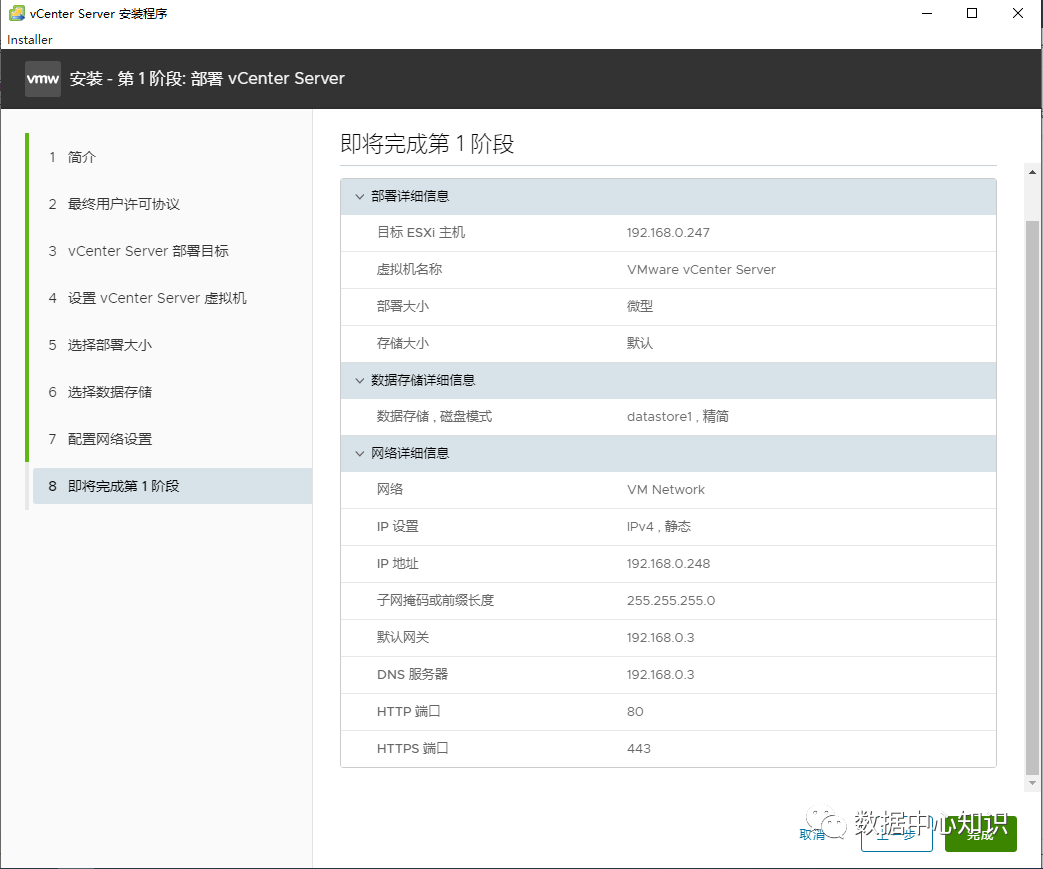1043x869 pixels.
Task: Click the DNS 服务器 value 192.168.0.3
Action: click(661, 675)
